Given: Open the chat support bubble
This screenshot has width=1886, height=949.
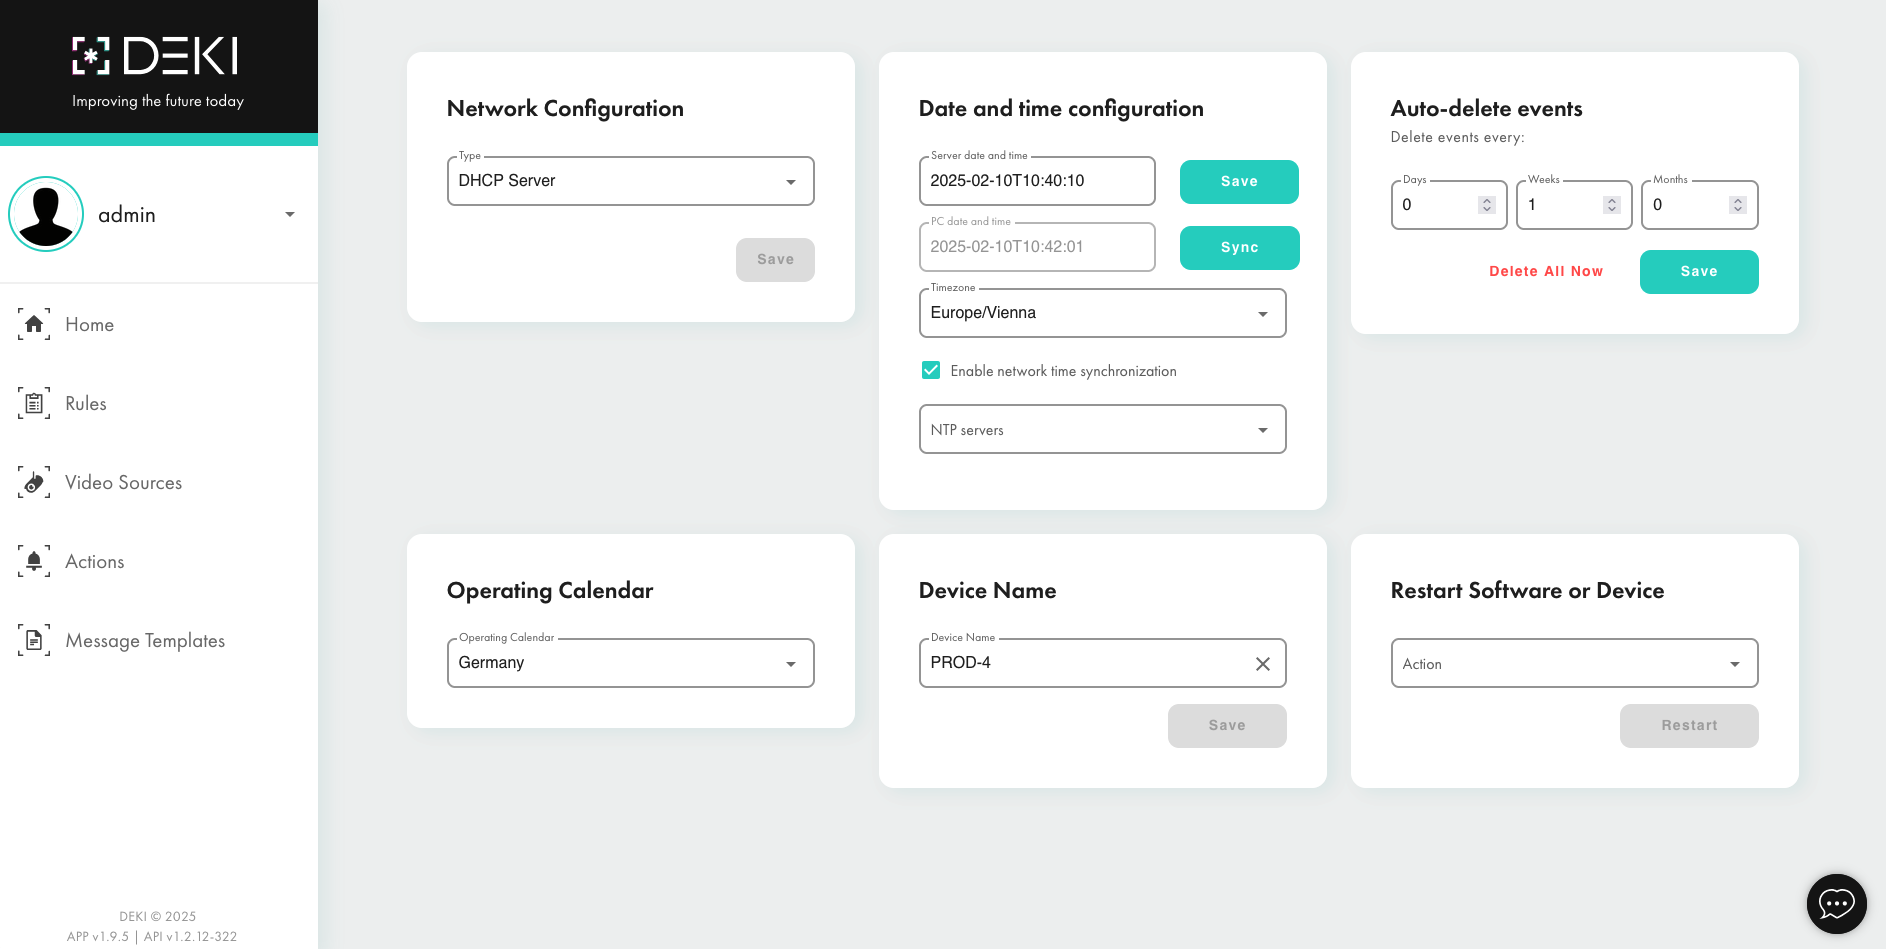Looking at the screenshot, I should 1836,903.
